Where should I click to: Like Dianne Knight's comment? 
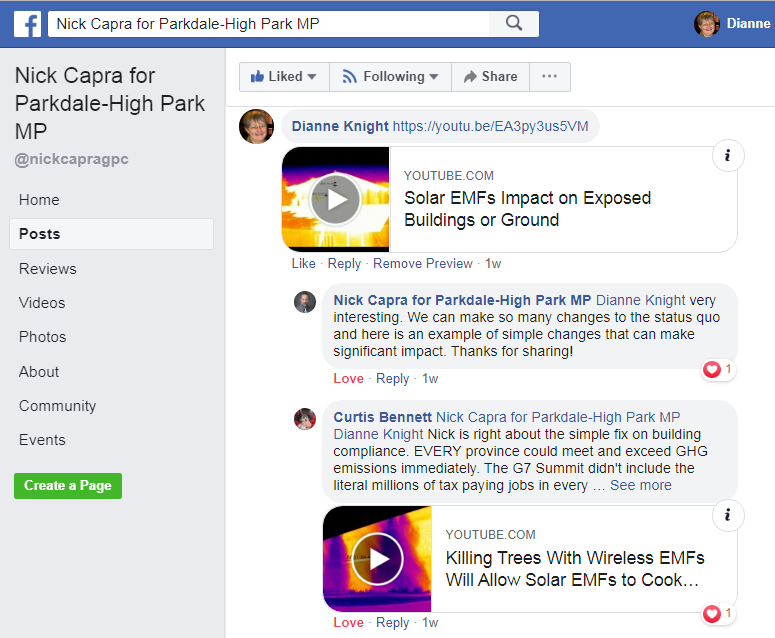(303, 263)
